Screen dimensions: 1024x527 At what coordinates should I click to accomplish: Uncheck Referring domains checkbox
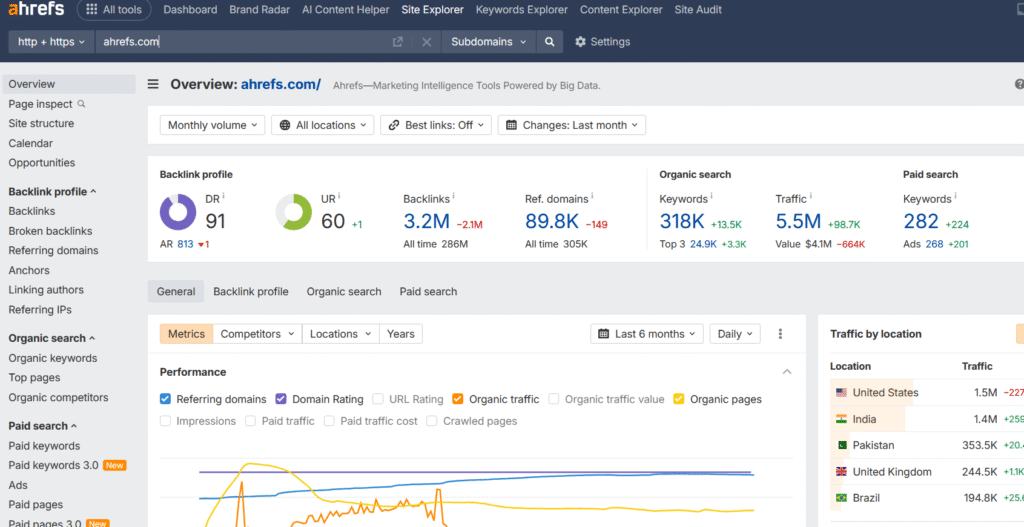pos(165,399)
